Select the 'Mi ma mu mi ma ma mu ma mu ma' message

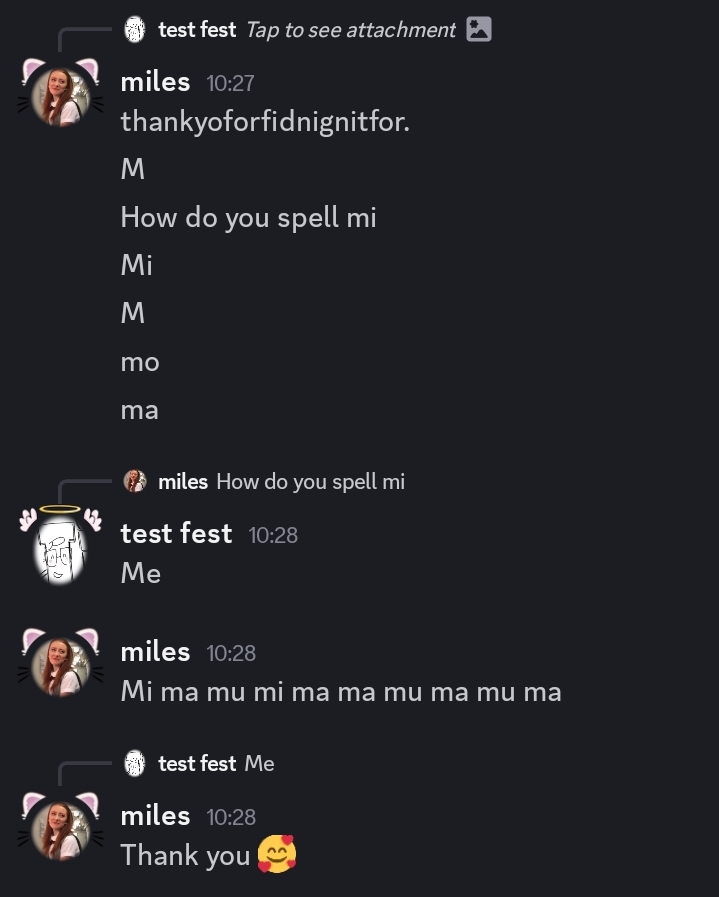tap(341, 691)
